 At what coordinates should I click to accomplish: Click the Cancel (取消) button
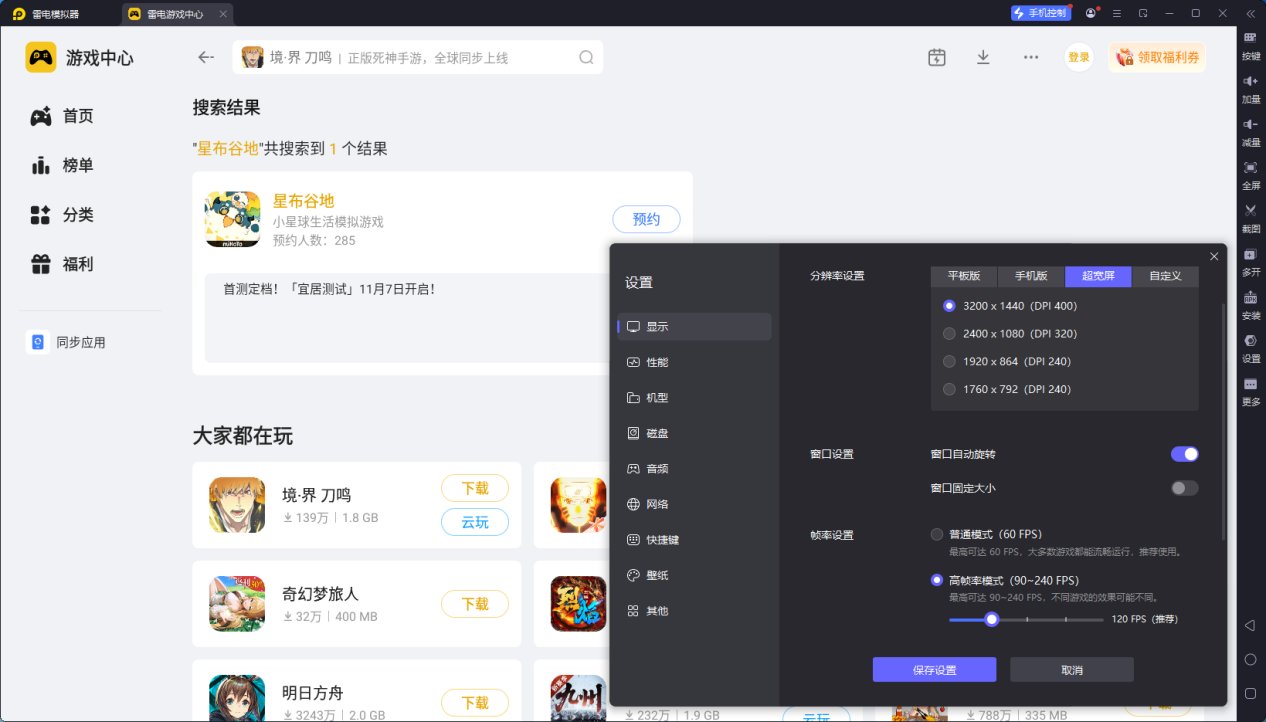coord(1071,670)
